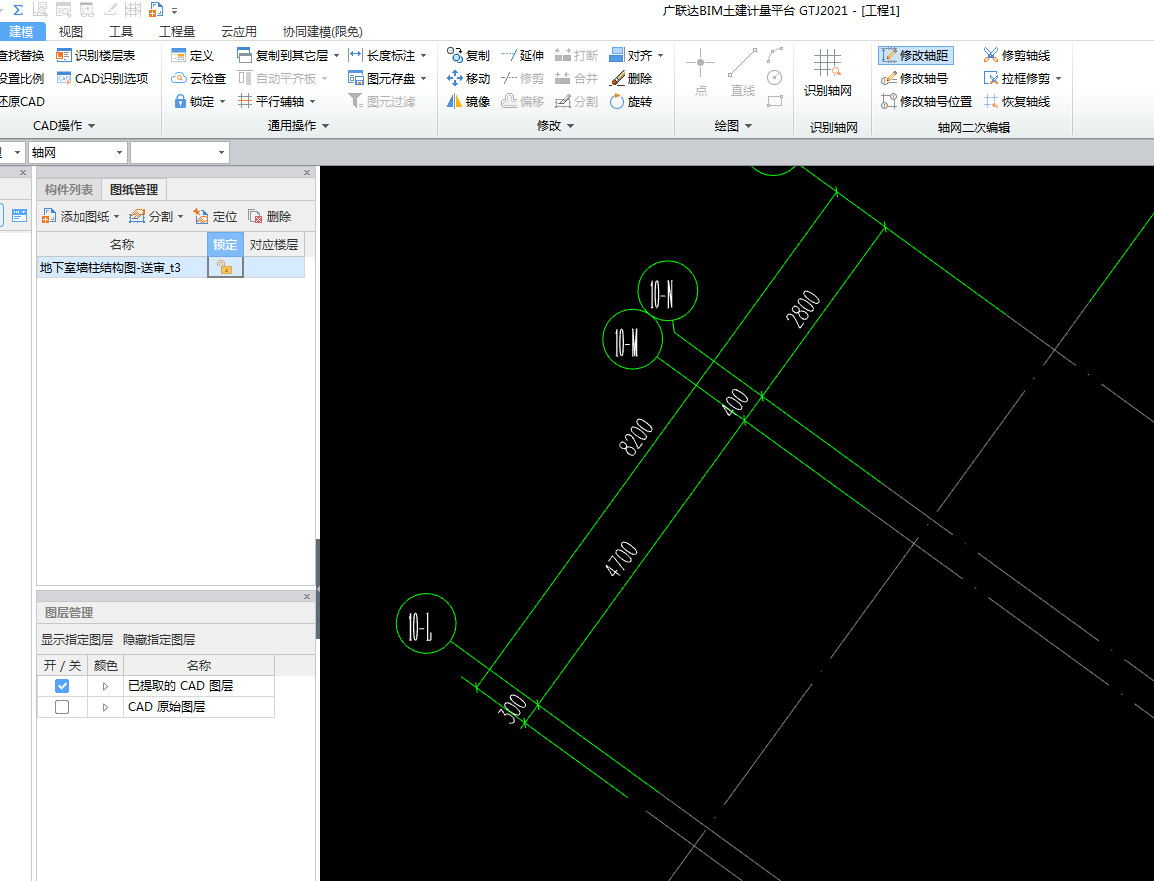Open the 云应用 ribbon tab
Screen dimensions: 1154x881
coord(239,32)
